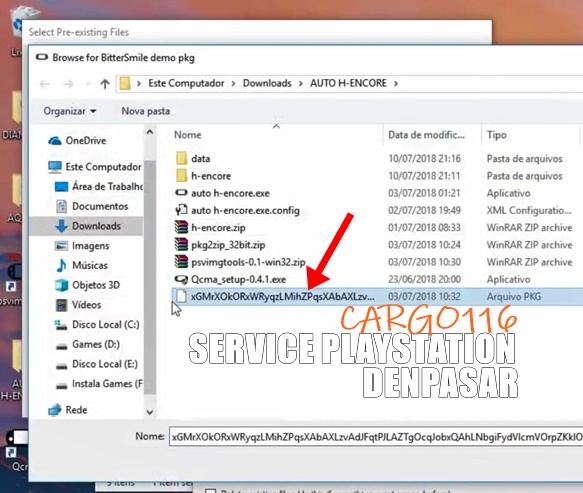Click the Vídeos film icon

tap(61, 305)
